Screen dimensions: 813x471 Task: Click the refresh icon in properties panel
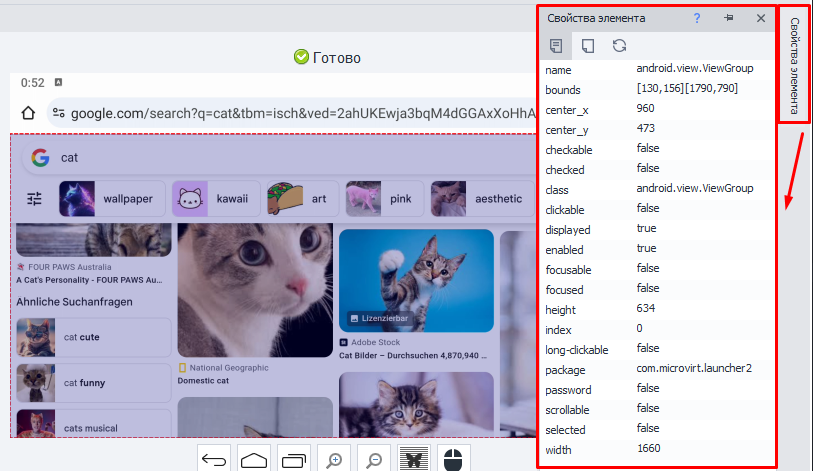tap(620, 45)
